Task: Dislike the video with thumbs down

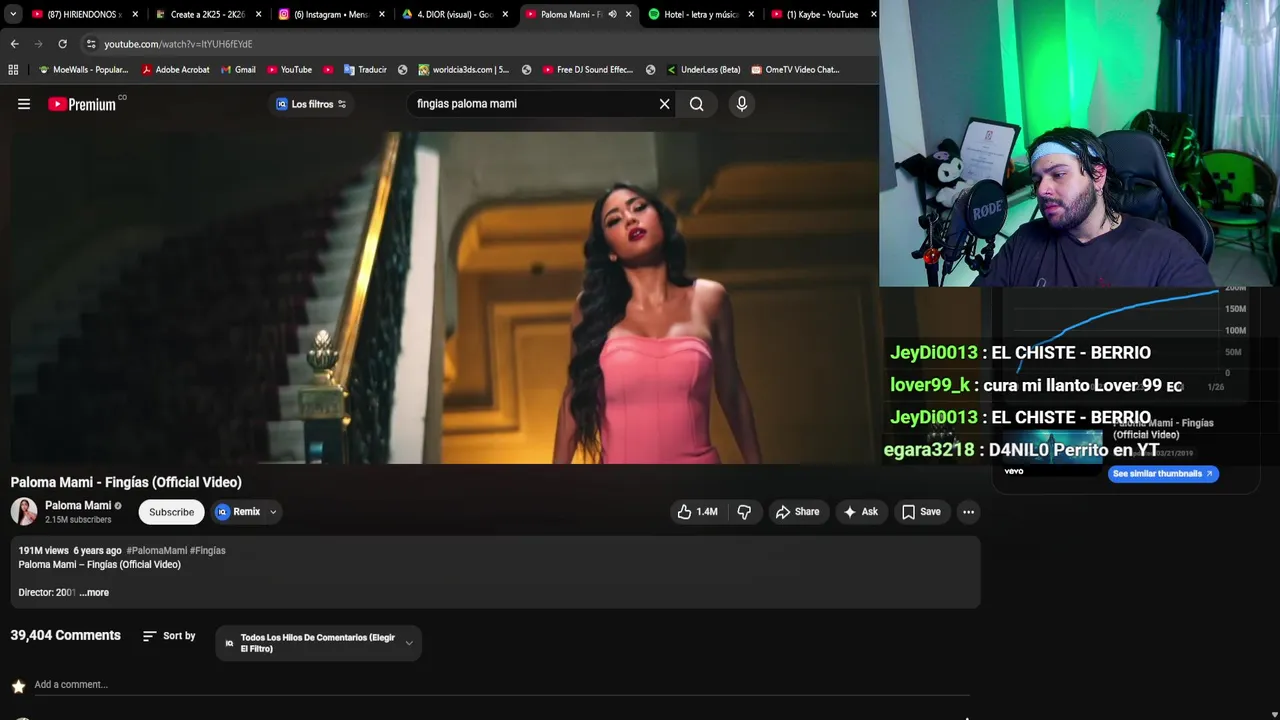Action: point(744,512)
